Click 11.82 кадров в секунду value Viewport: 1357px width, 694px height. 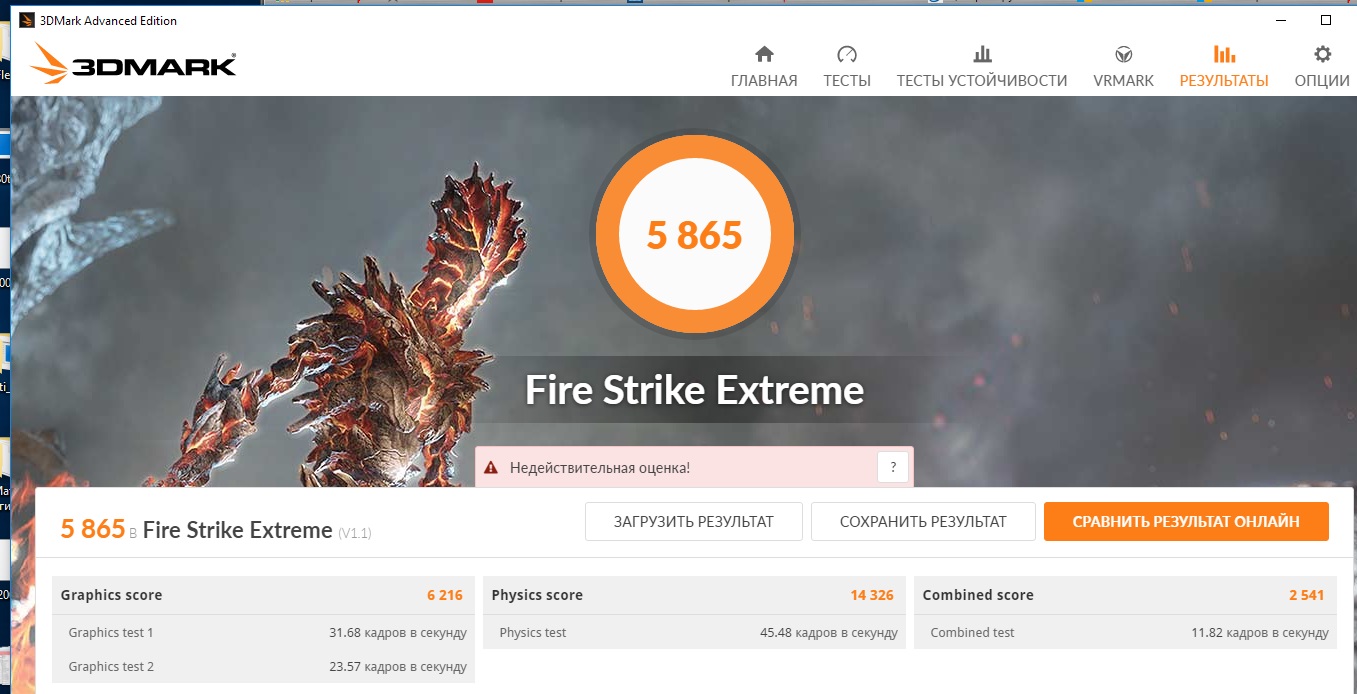[1260, 632]
